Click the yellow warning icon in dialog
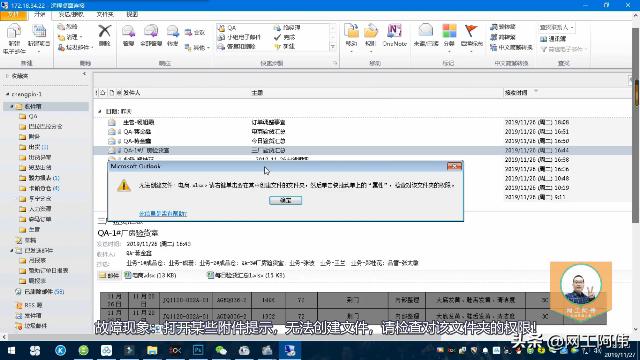The image size is (640, 360). pyautogui.click(x=124, y=185)
